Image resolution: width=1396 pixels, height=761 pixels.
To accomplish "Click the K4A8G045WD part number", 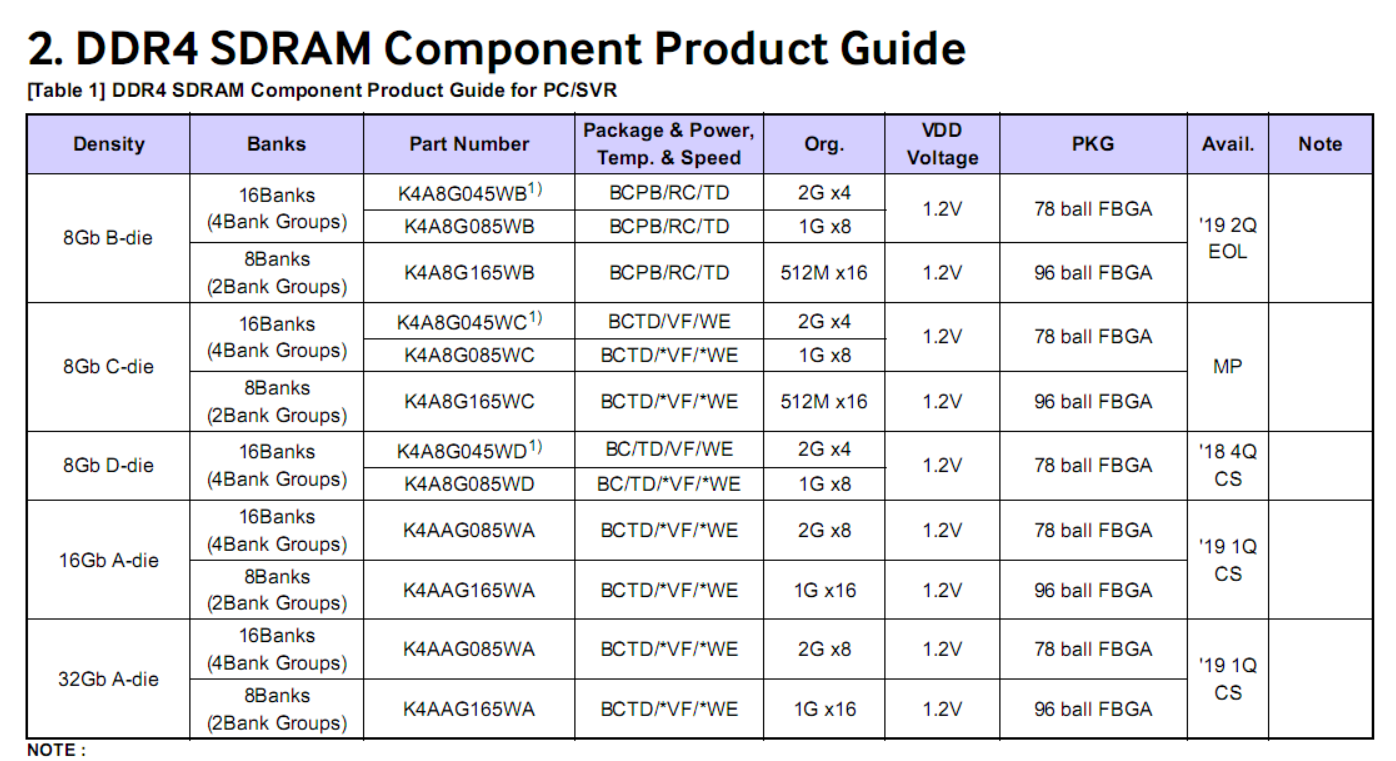I will click(x=469, y=450).
